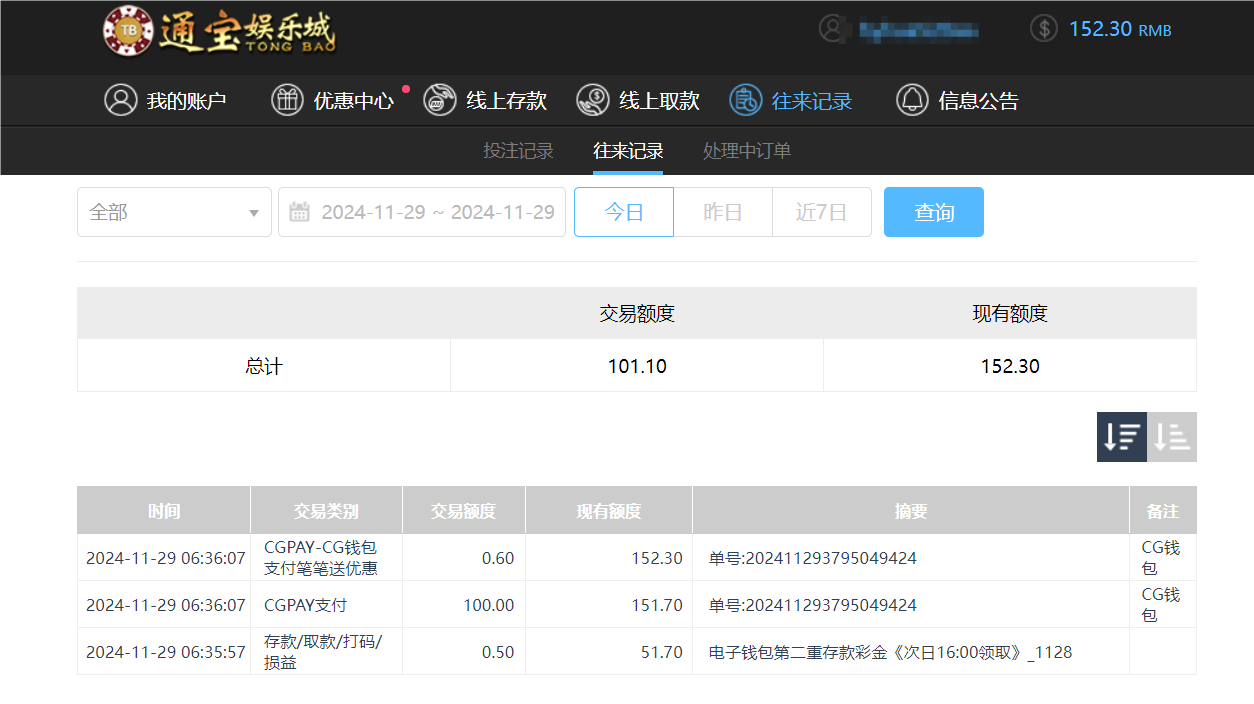Click the 信息公告 announcements bell icon
Screen dimensions: 1254x704
(x=912, y=100)
